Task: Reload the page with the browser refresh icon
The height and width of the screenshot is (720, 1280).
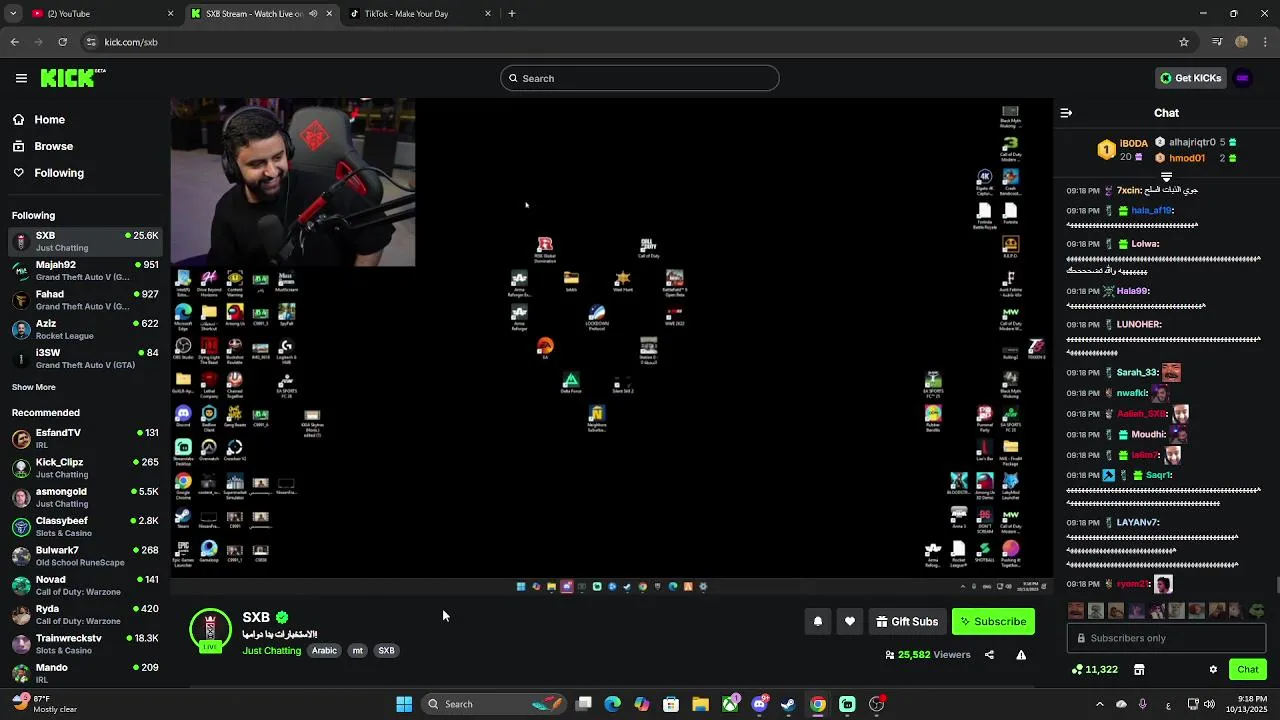Action: tap(62, 42)
